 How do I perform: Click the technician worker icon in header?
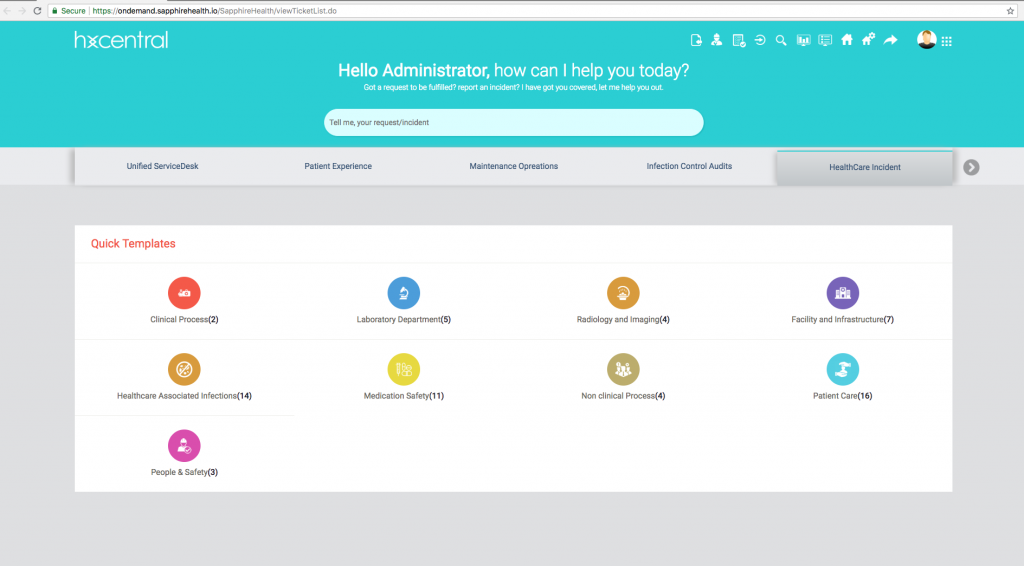[717, 41]
